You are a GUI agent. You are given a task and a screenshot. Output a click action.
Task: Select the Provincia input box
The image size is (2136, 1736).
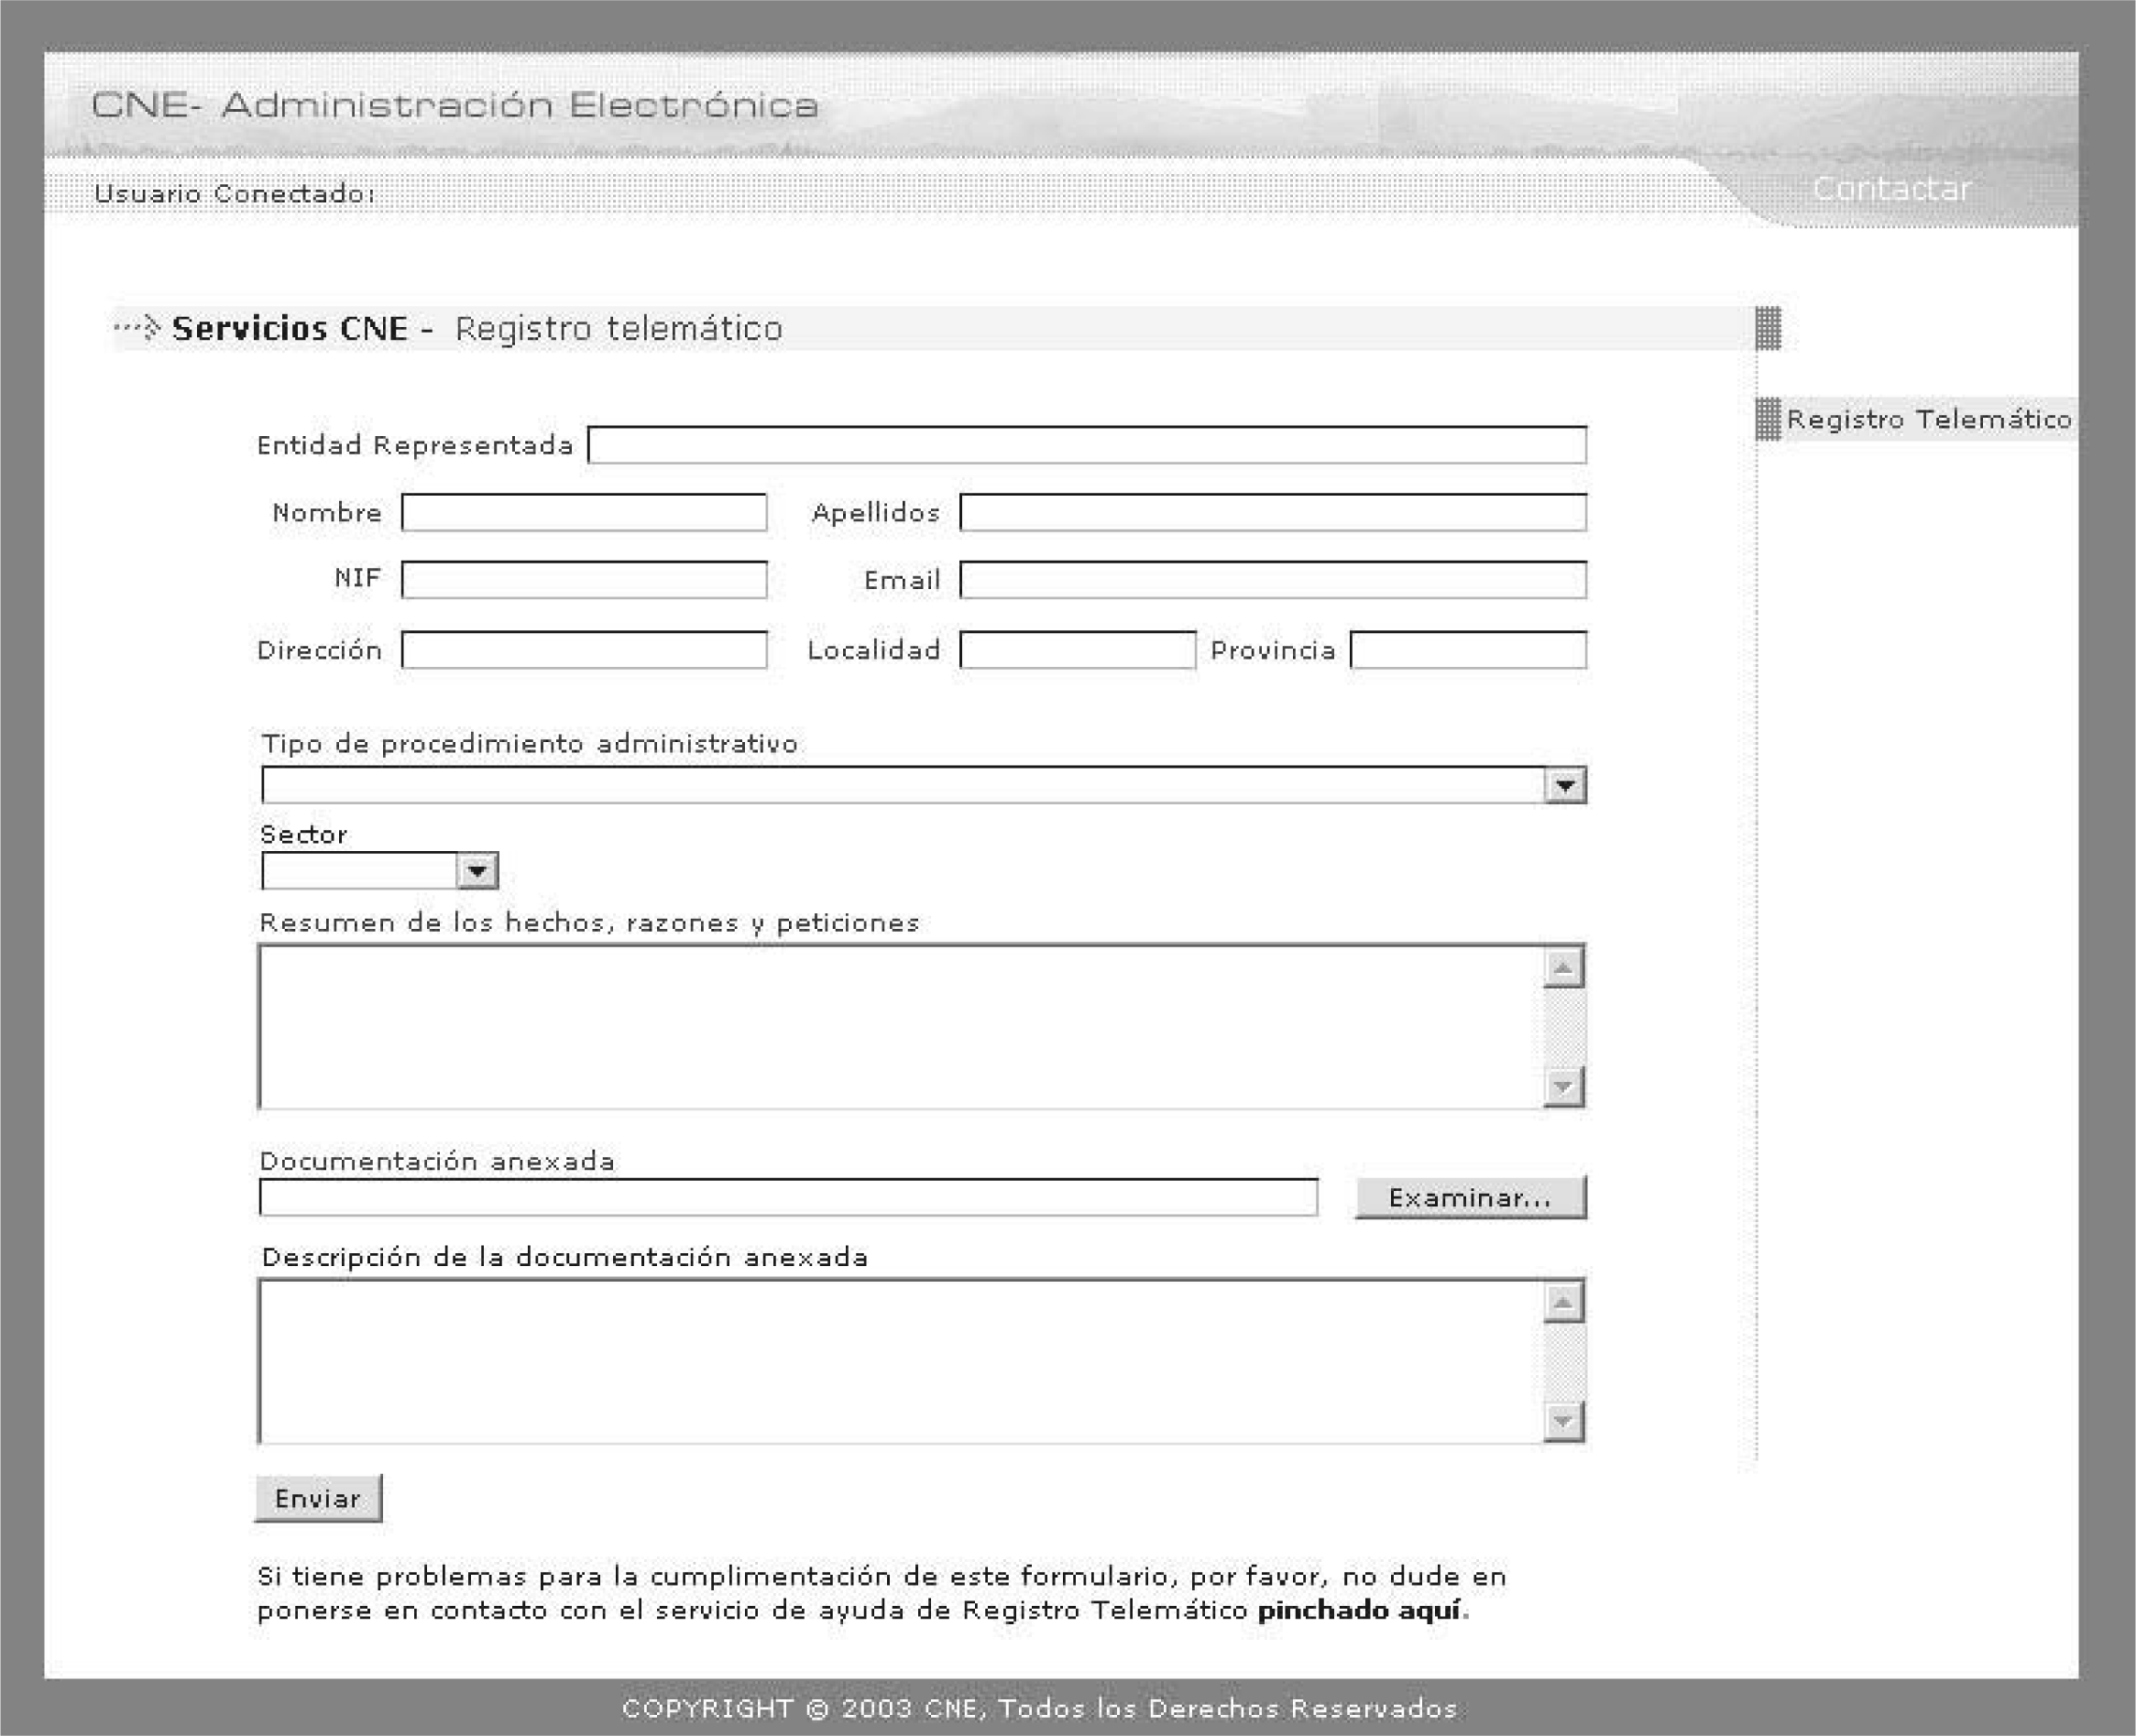(1468, 649)
